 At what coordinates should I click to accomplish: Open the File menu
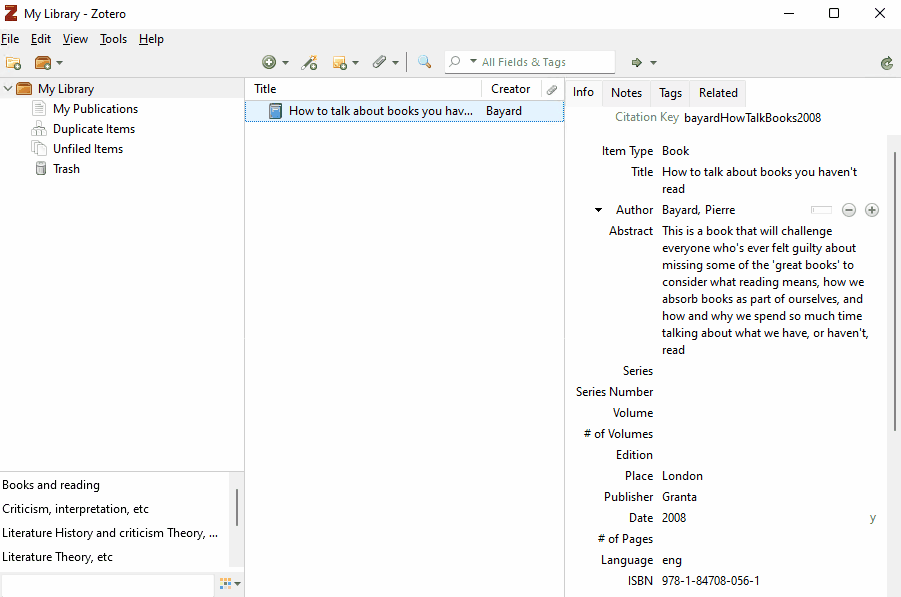tap(10, 39)
